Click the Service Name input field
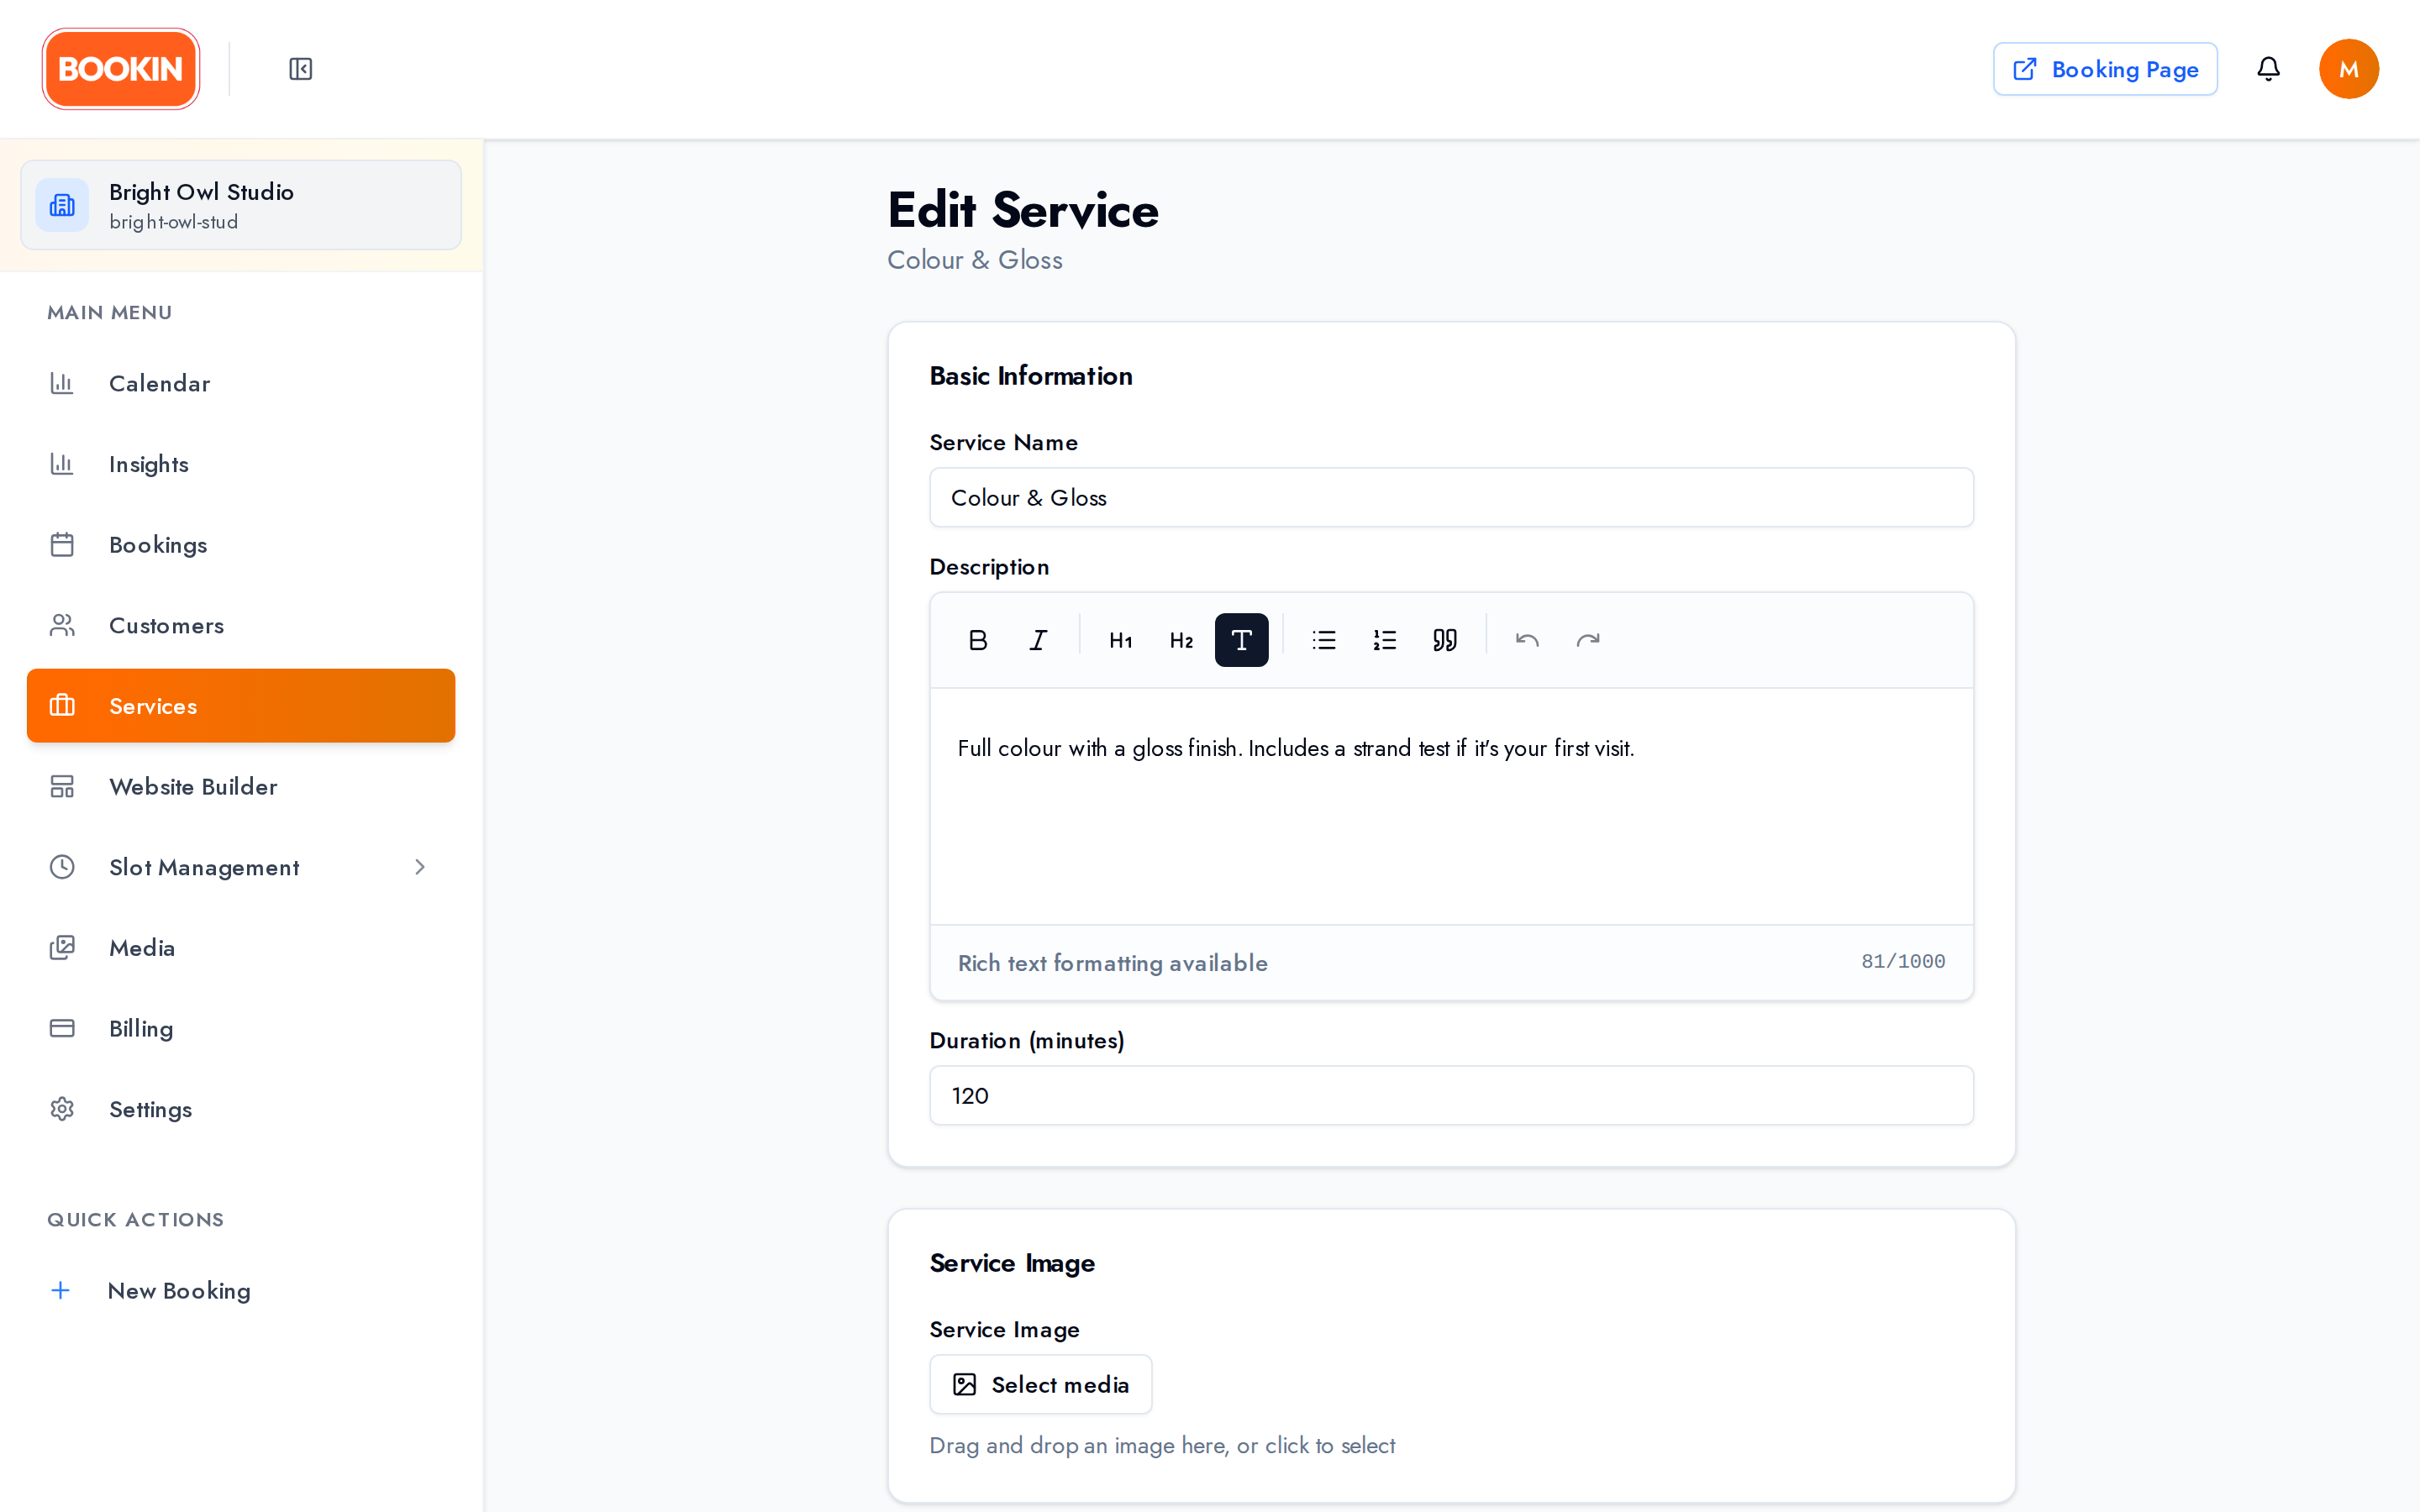 pos(1451,497)
